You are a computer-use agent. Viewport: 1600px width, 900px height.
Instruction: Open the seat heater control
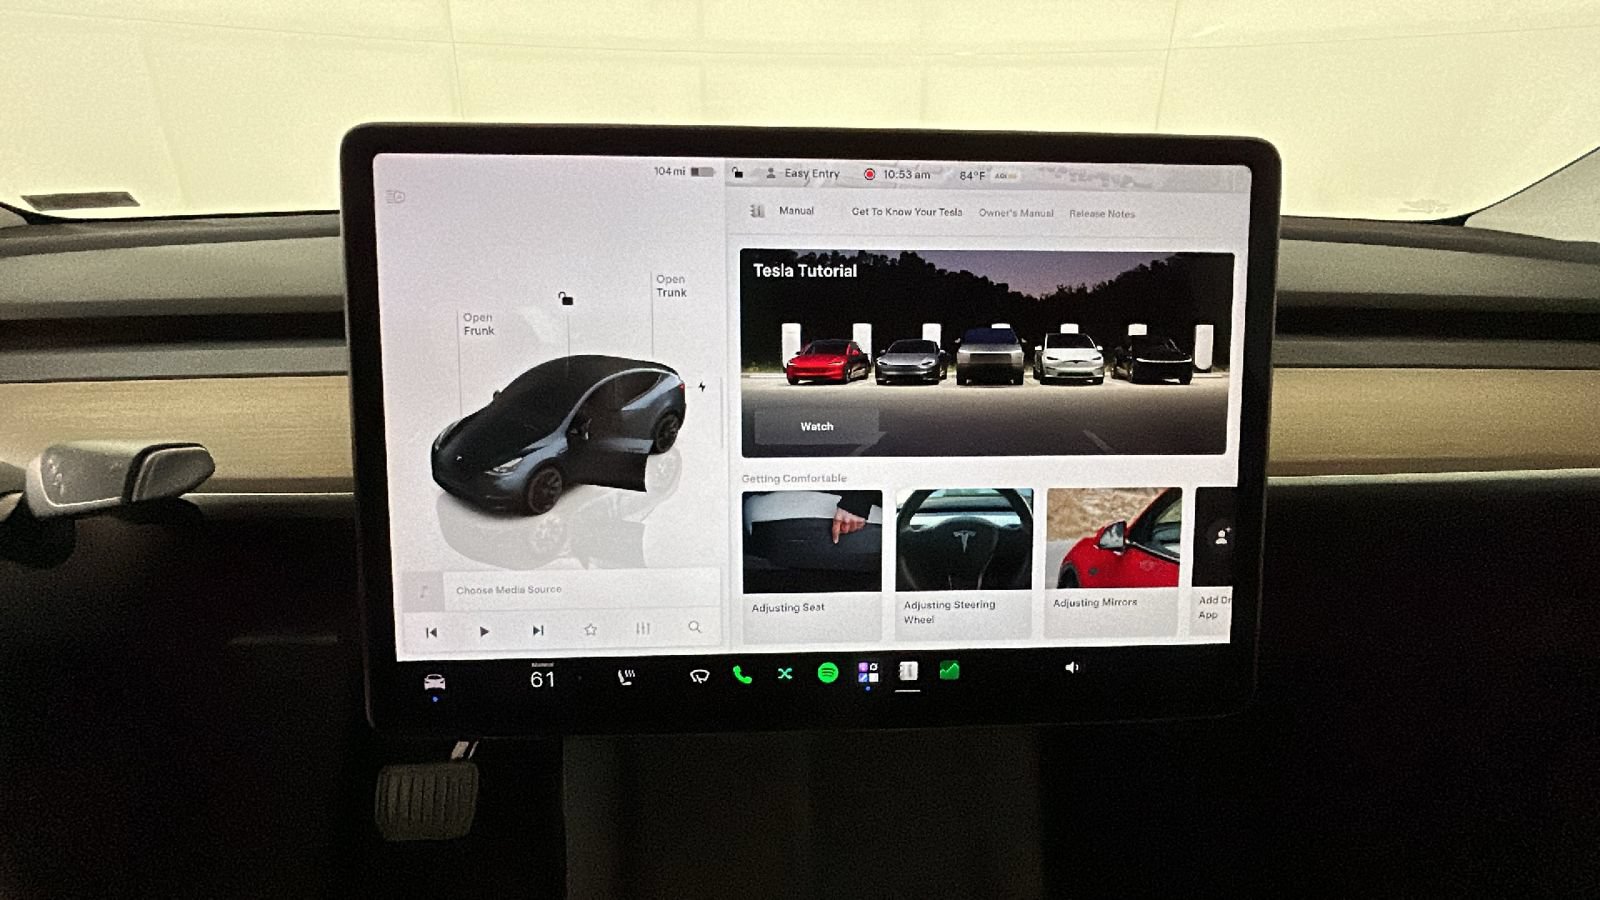pyautogui.click(x=626, y=677)
